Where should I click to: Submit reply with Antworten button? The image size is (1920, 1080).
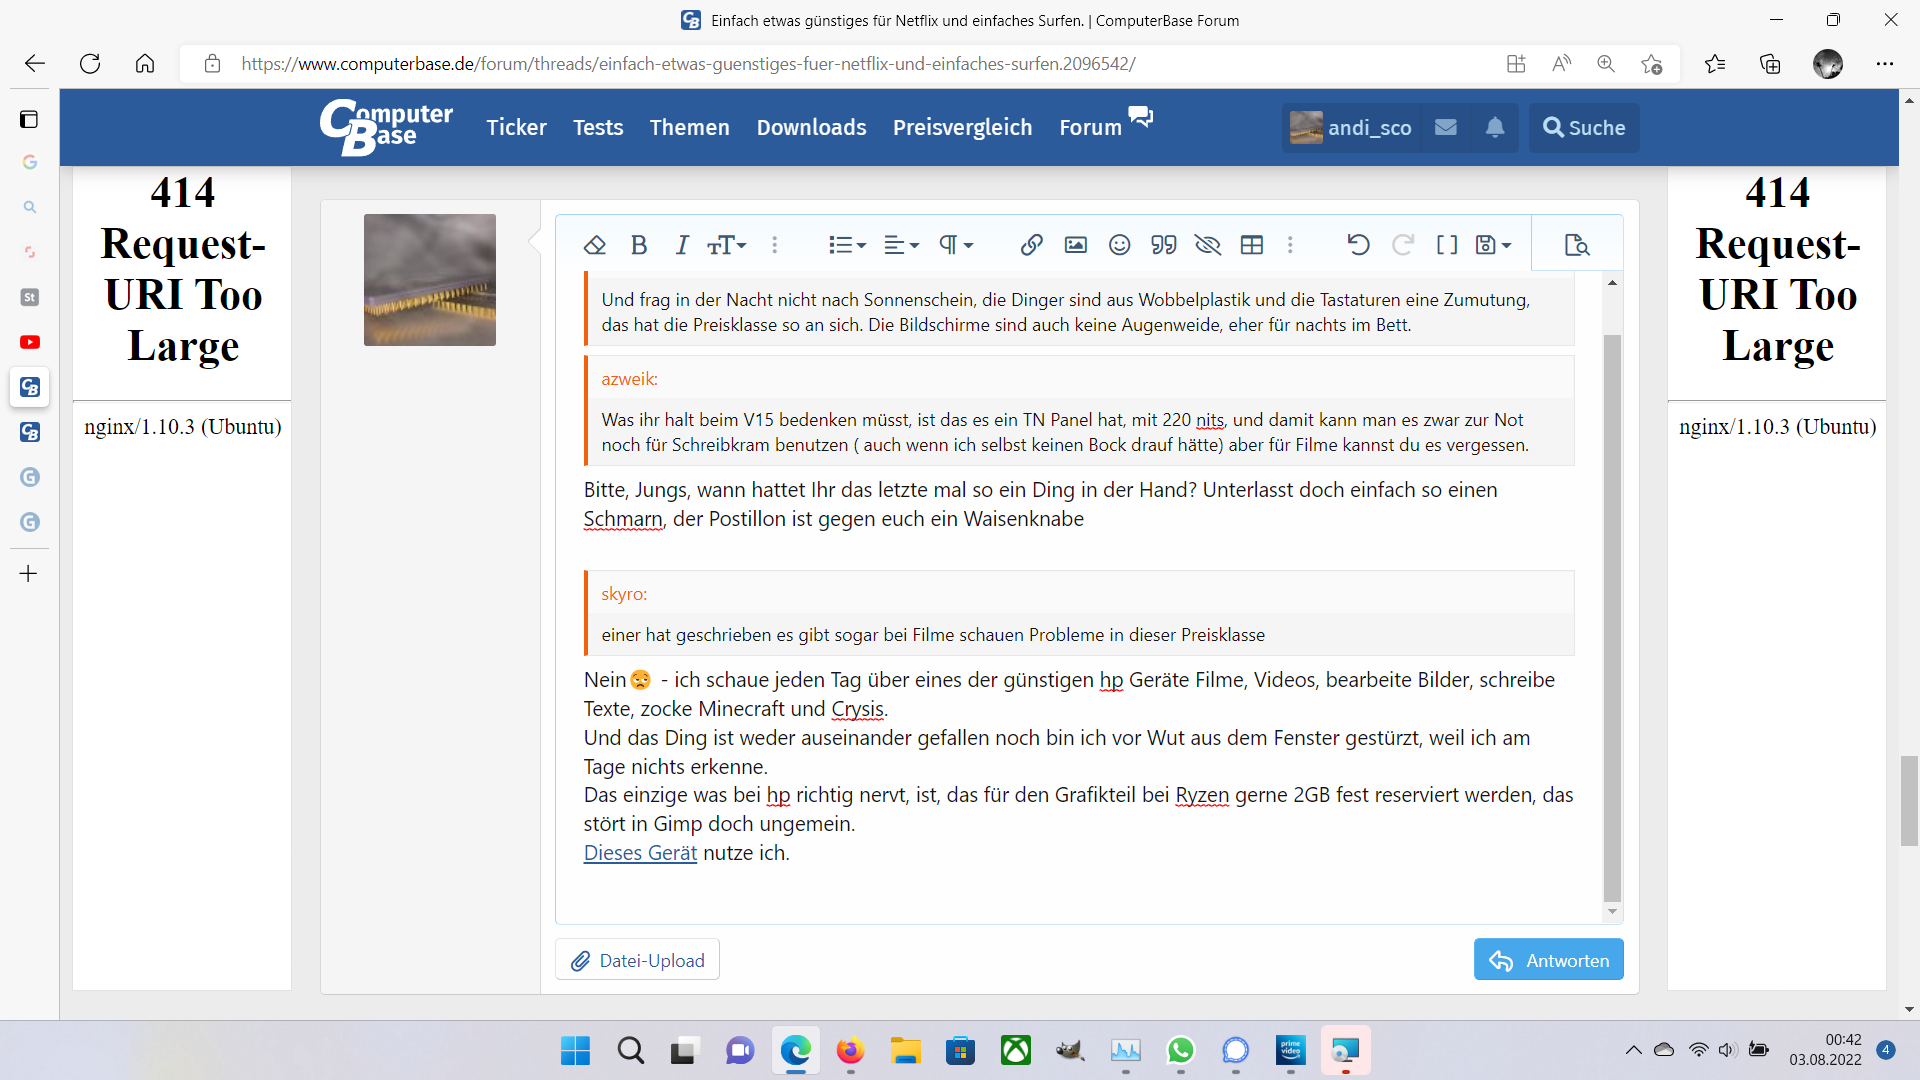click(x=1548, y=960)
